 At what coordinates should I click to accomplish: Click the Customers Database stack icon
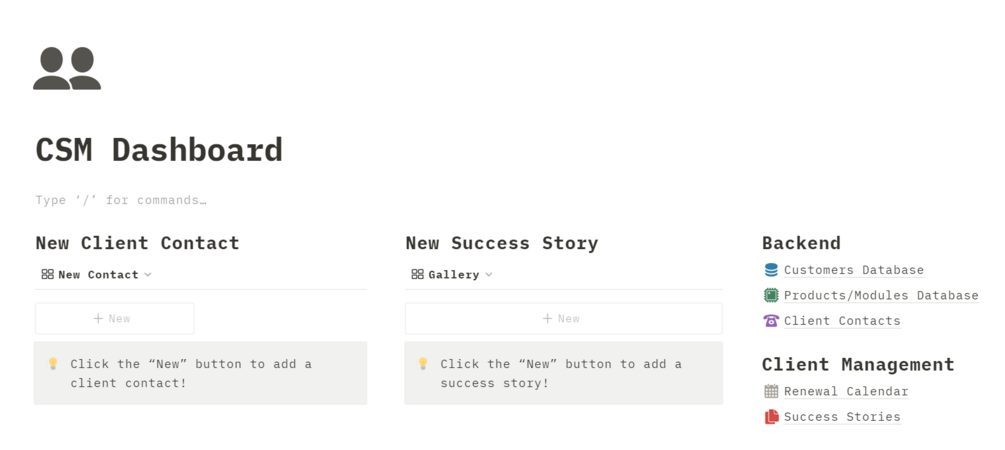771,270
